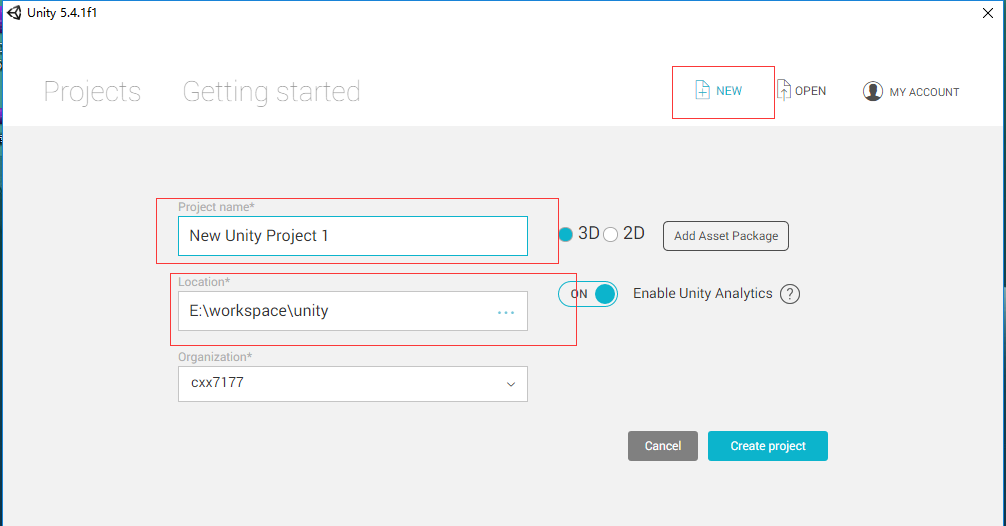Screen dimensions: 1006x526
Task: Click the My Account avatar icon
Action: 873,92
